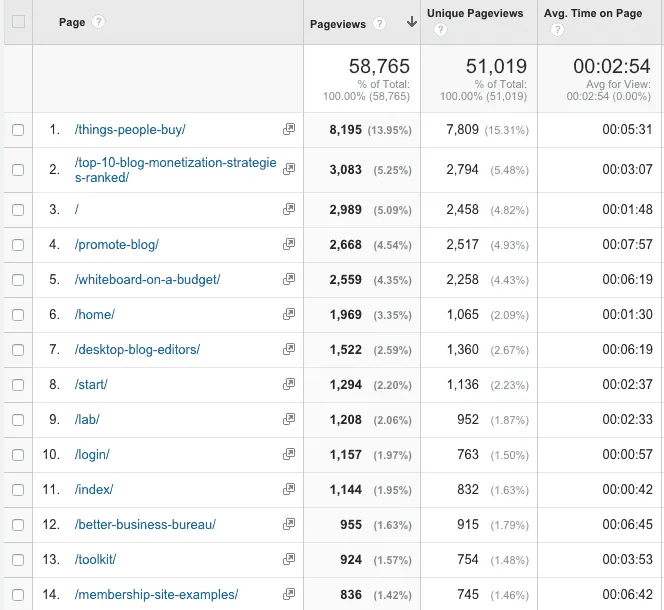Viewport: 664px width, 610px height.
Task: Open /start/ external link icon
Action: (x=289, y=384)
